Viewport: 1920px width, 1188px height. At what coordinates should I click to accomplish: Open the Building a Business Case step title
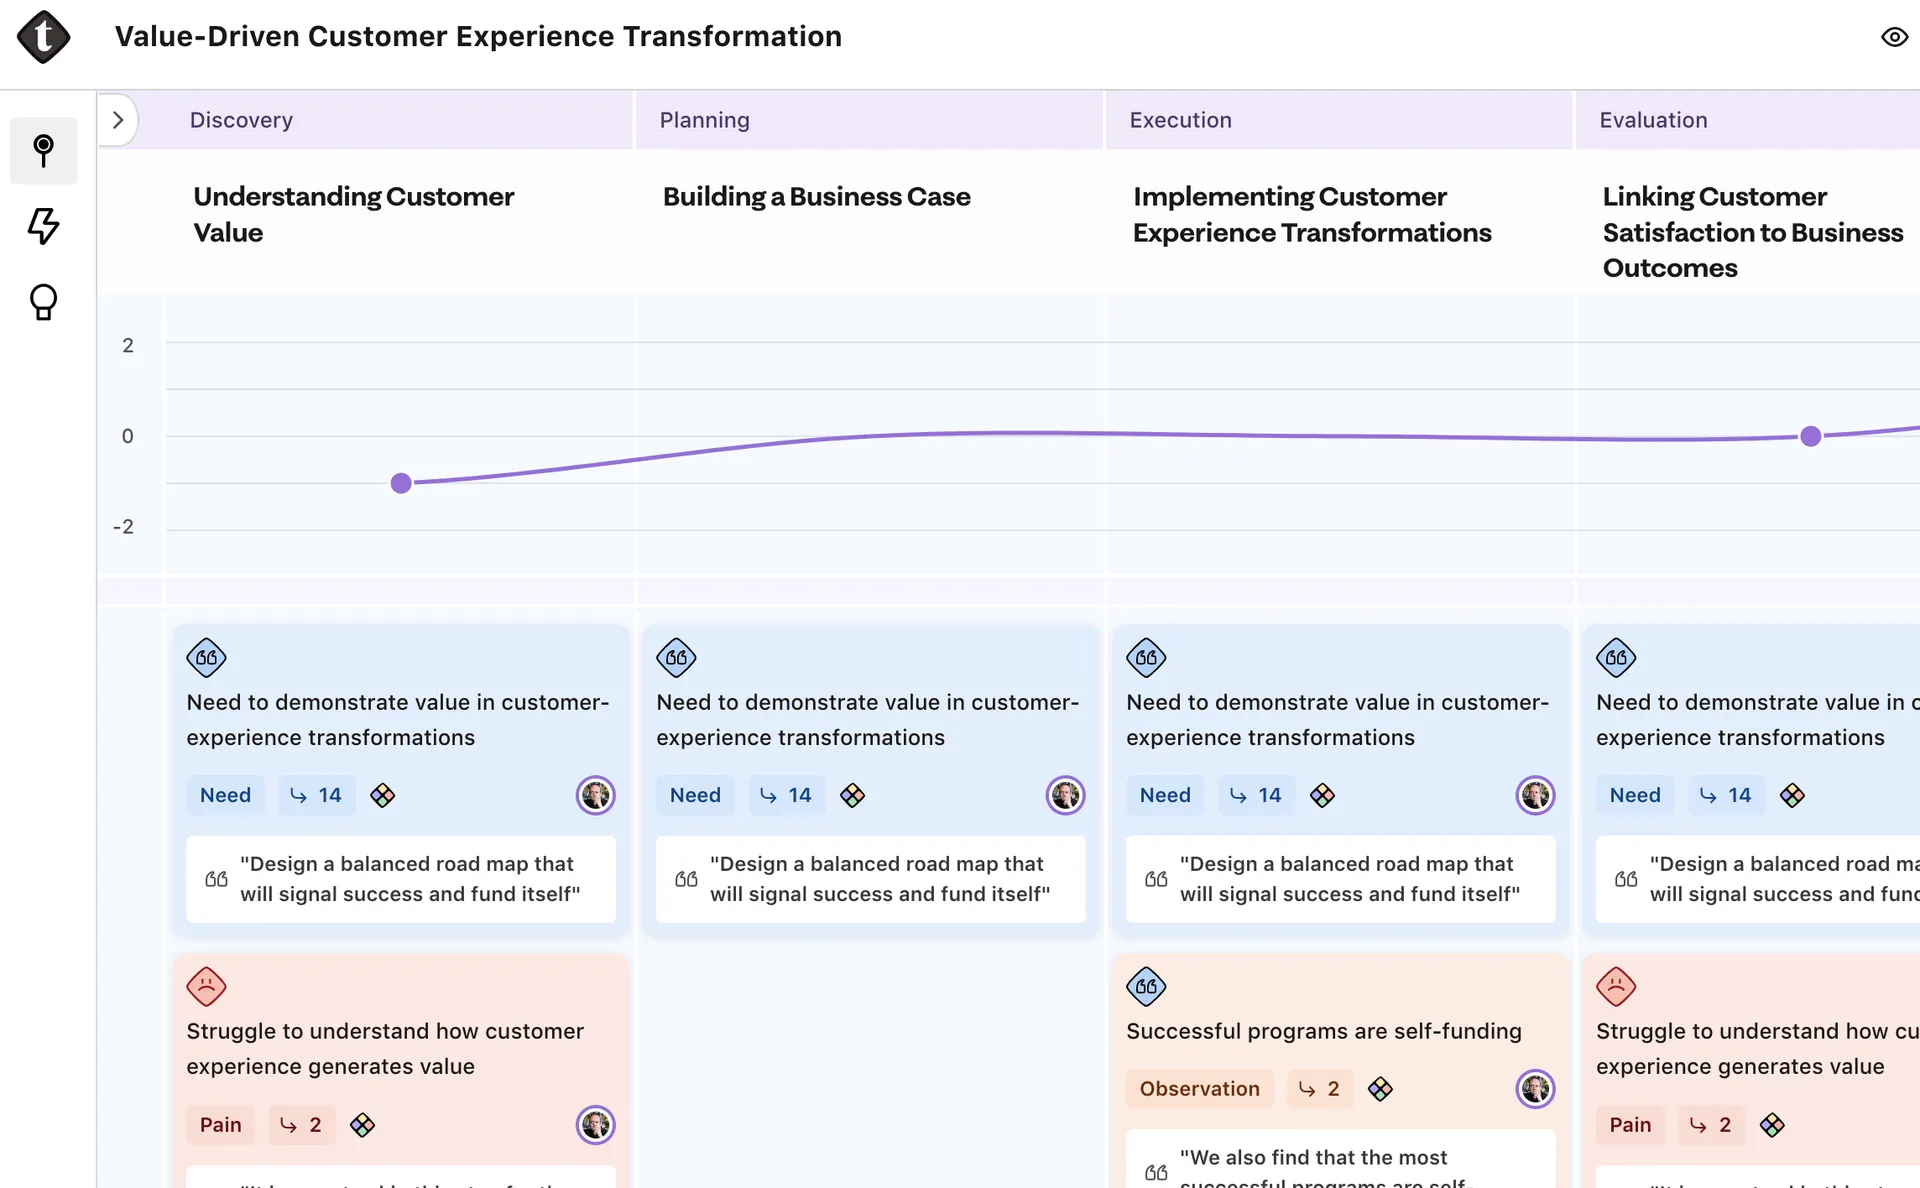(816, 197)
